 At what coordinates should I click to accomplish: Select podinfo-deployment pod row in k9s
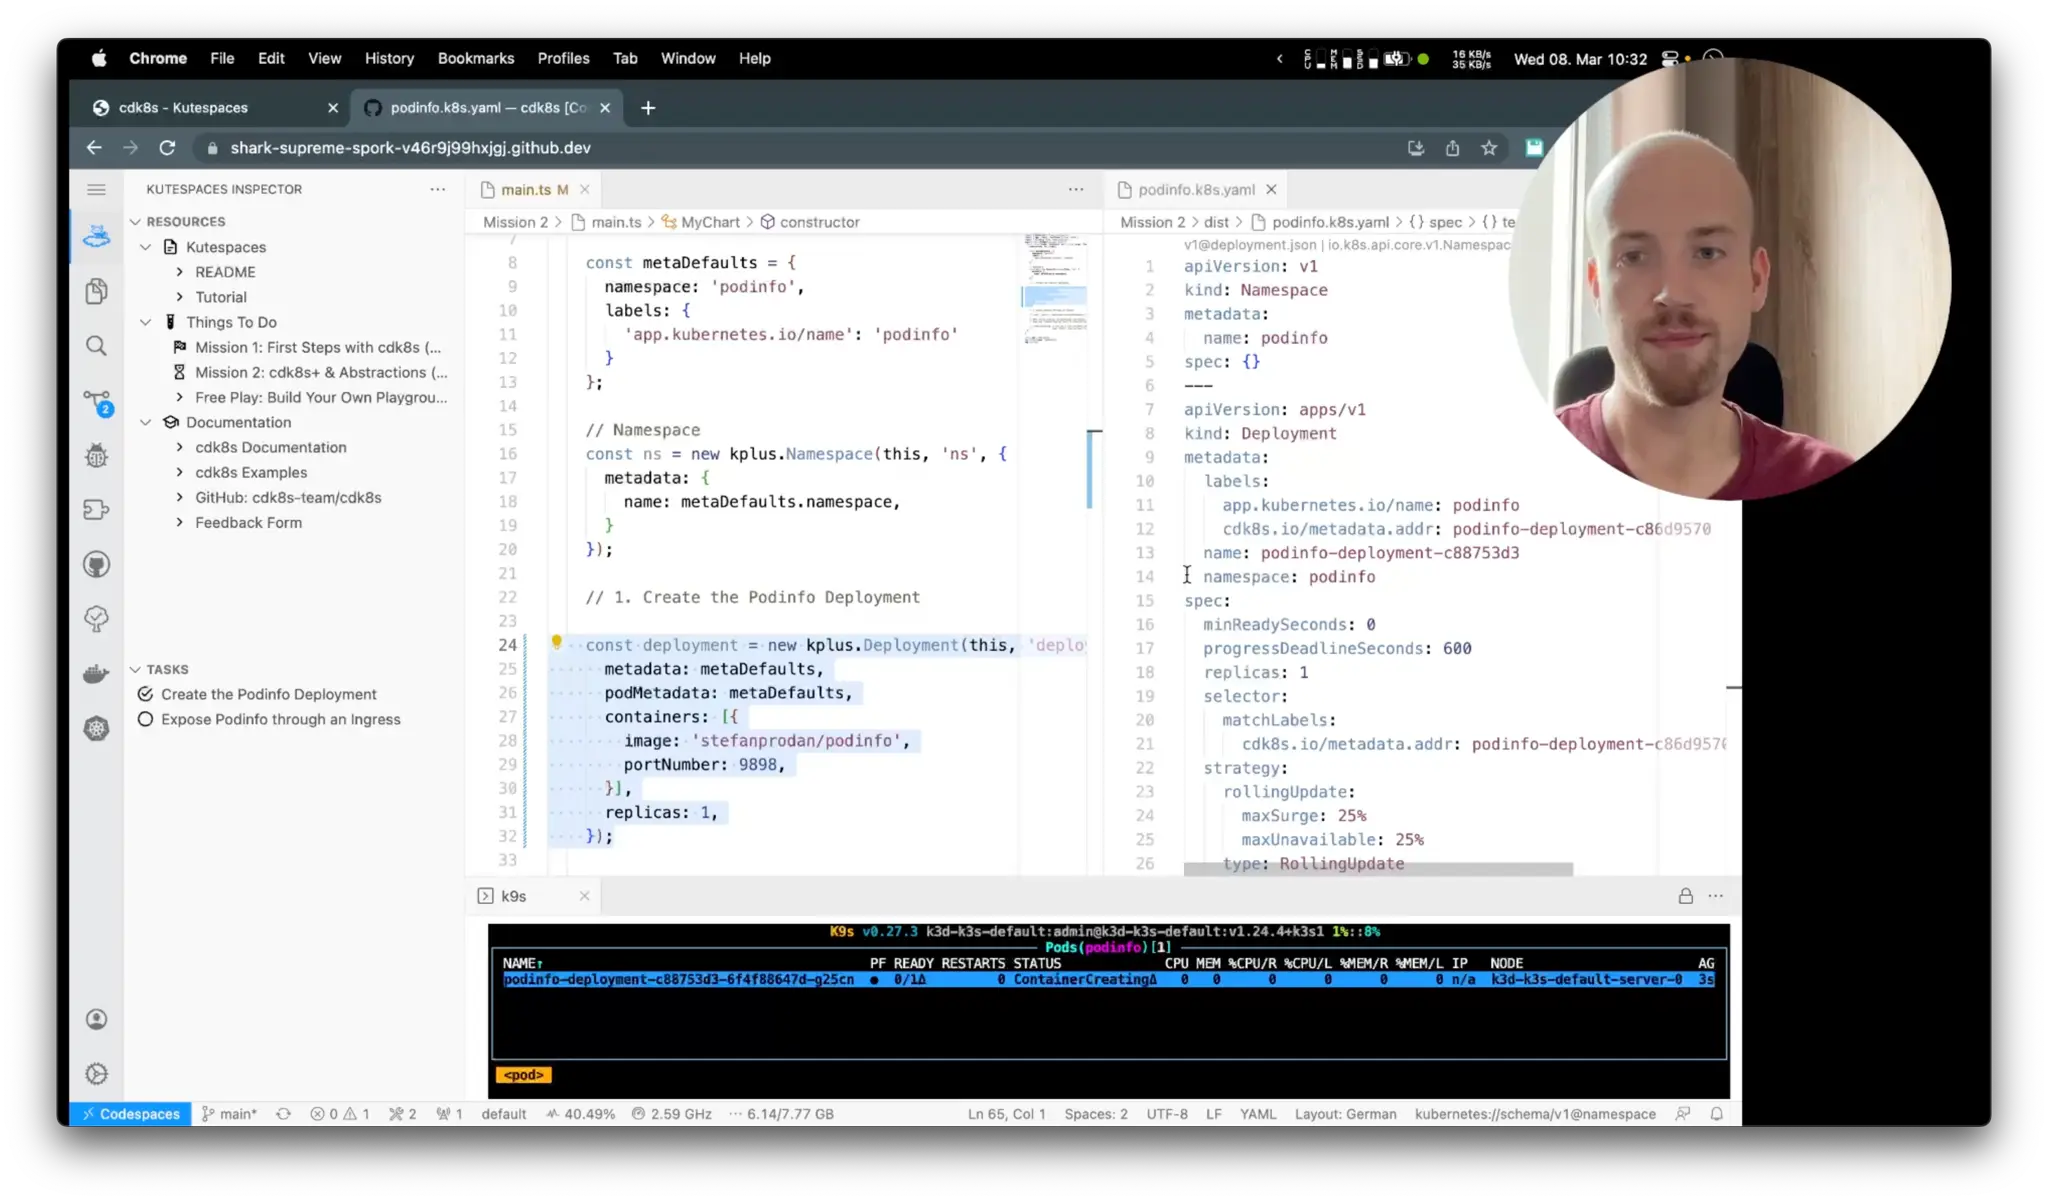(1108, 980)
